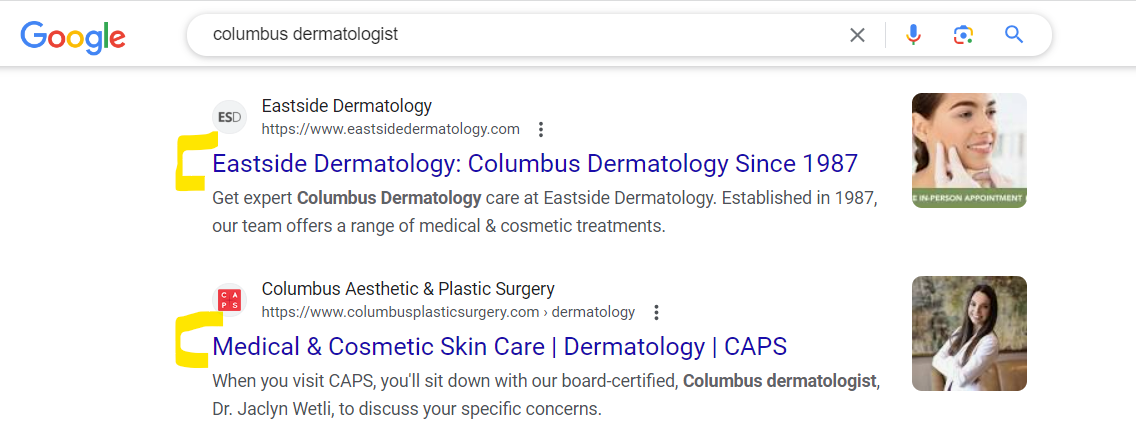The width and height of the screenshot is (1136, 443).
Task: Open the three-dot menu beside columbusplasticsurgery.com
Action: tap(656, 312)
